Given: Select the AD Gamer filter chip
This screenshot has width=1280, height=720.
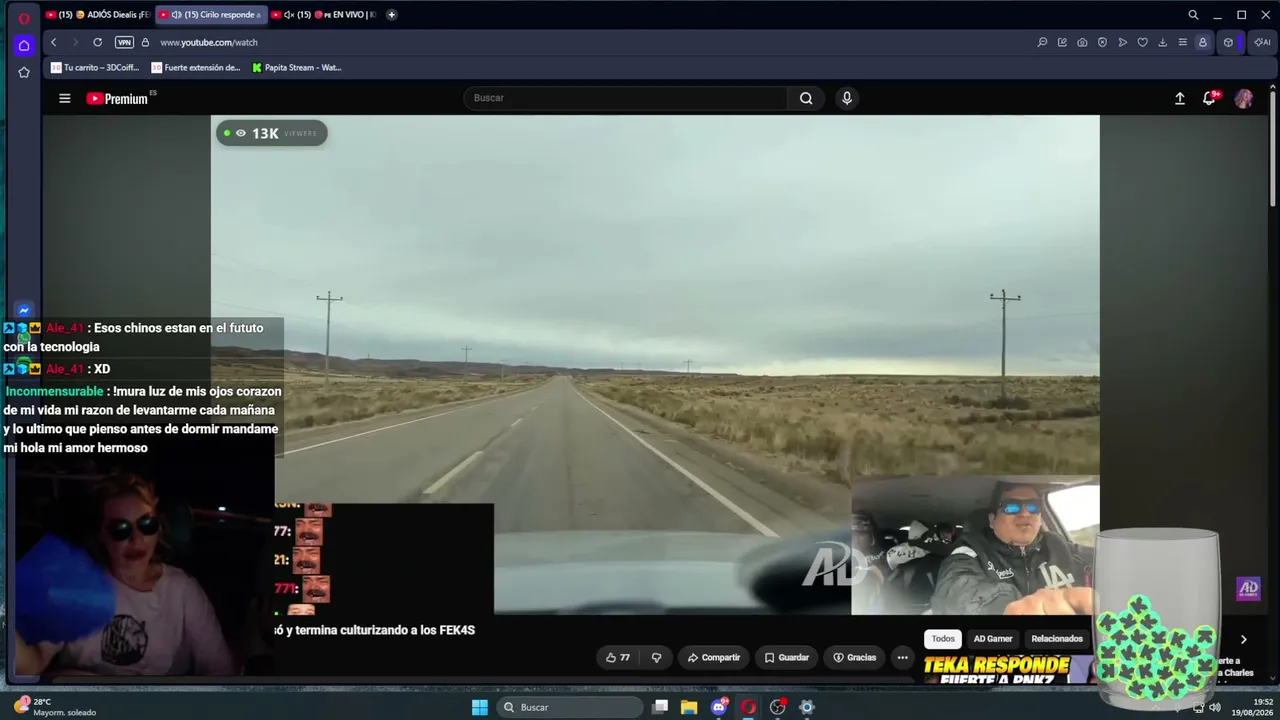Looking at the screenshot, I should point(993,639).
